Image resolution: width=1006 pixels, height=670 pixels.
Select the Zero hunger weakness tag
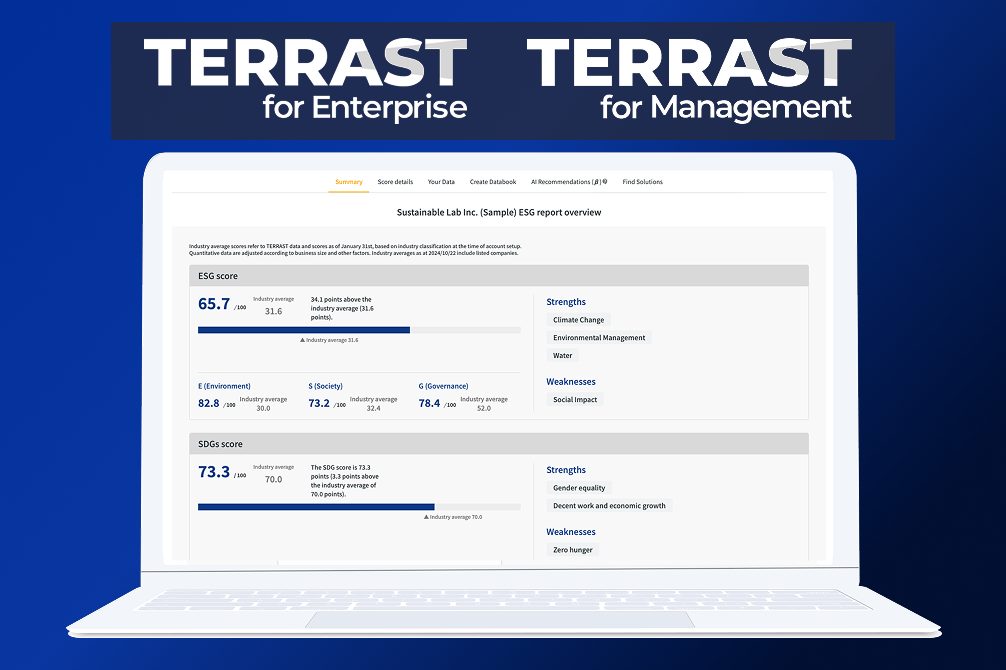(x=572, y=549)
